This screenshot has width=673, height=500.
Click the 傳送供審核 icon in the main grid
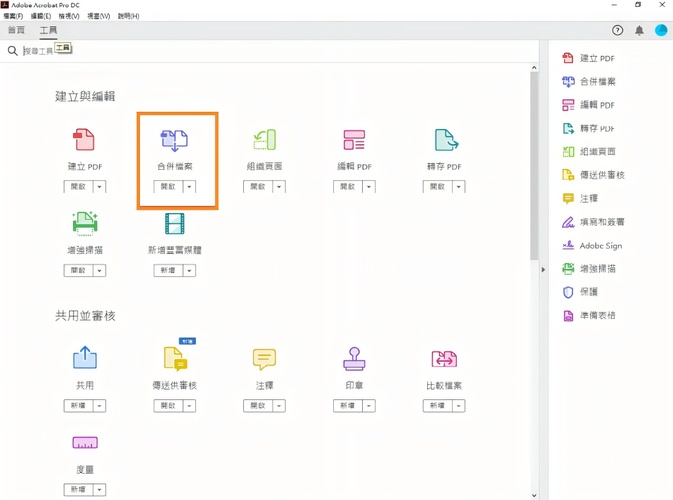coord(176,358)
